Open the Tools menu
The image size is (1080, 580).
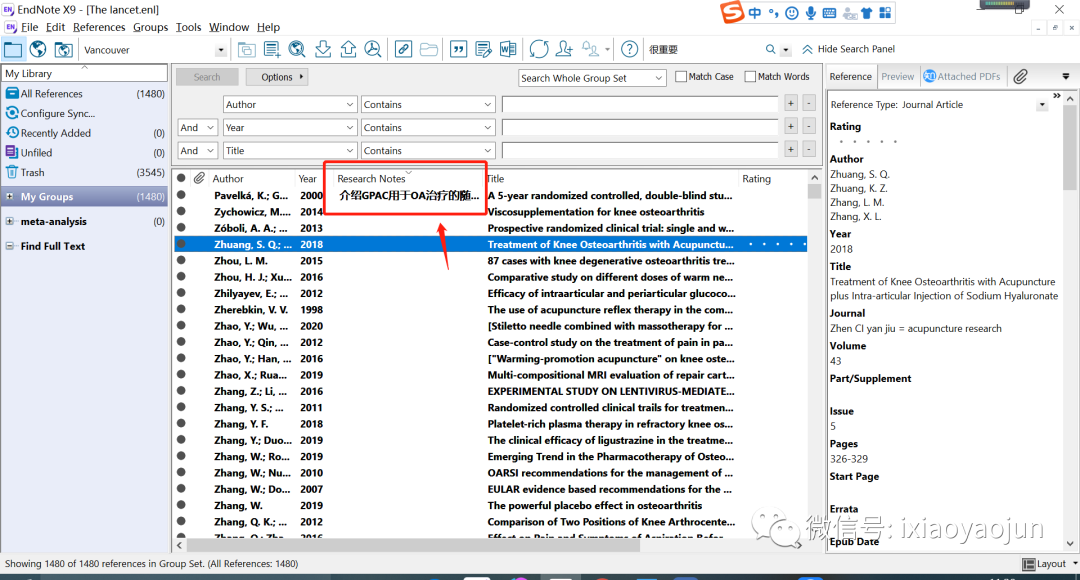click(x=188, y=27)
